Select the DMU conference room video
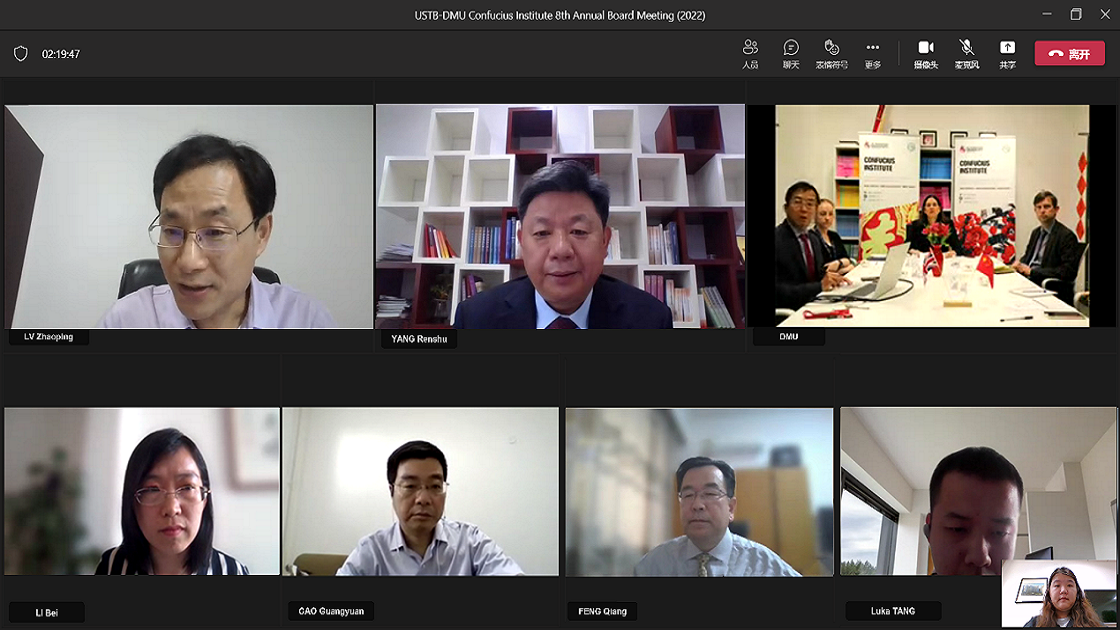The width and height of the screenshot is (1120, 630). tap(932, 216)
